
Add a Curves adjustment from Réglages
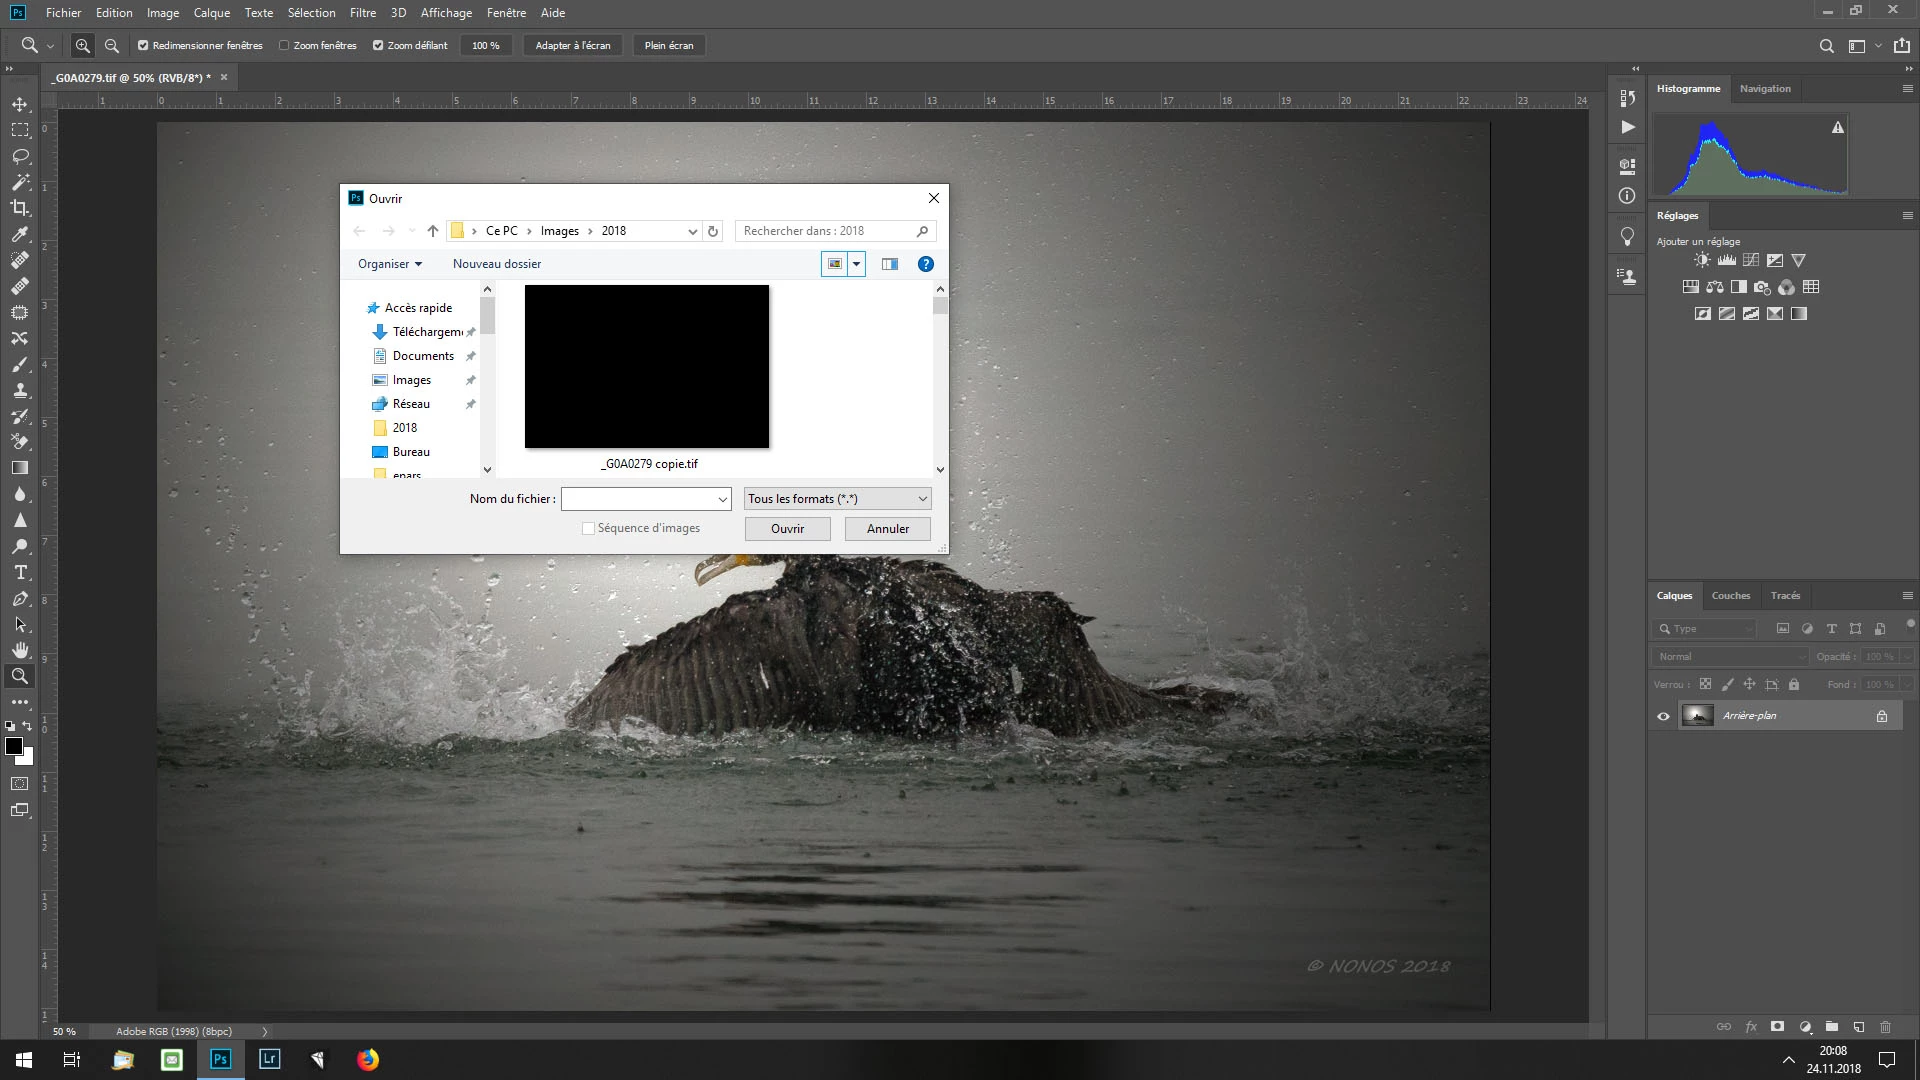coord(1750,260)
